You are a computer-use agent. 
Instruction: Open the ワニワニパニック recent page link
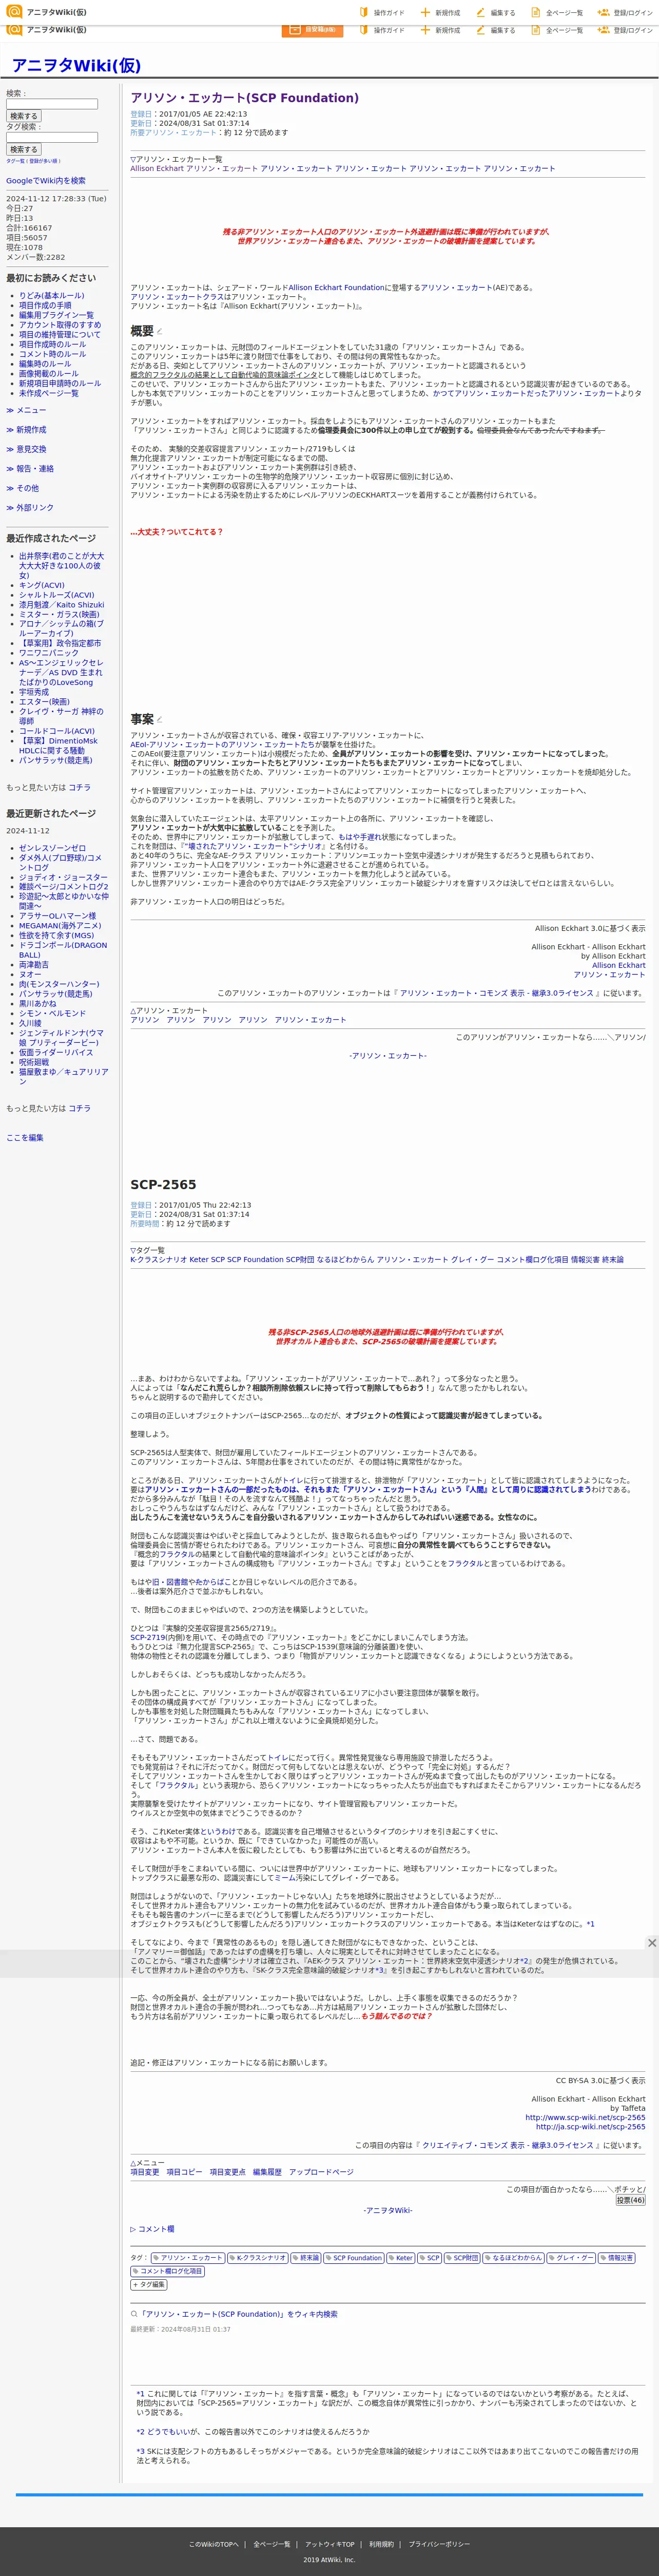point(48,653)
